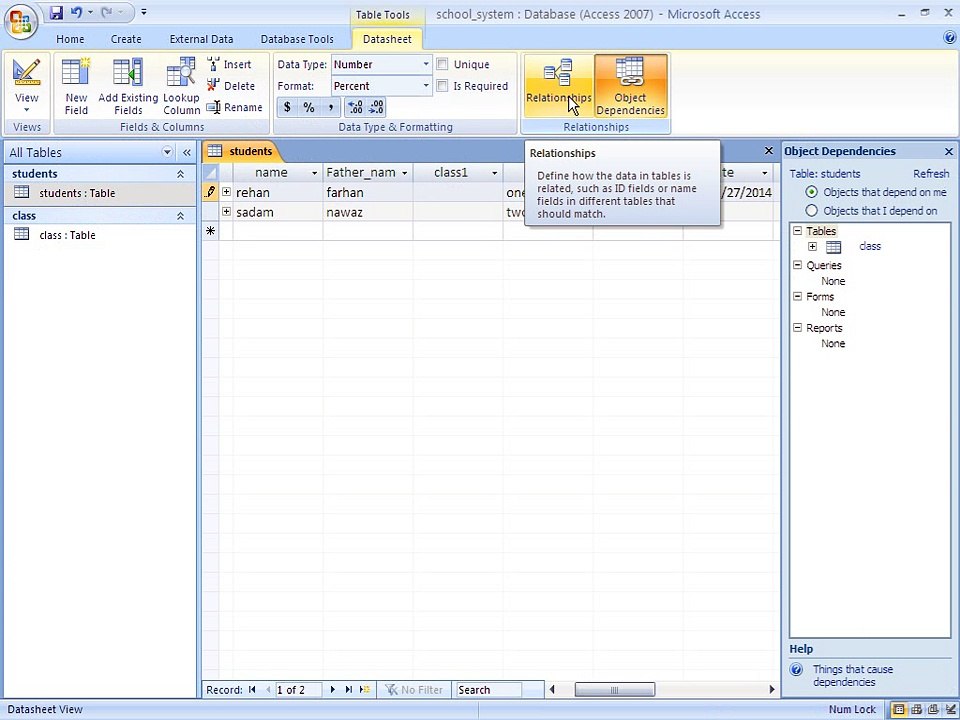Click the No Filter button
Screen dimensions: 960x720
pyautogui.click(x=414, y=689)
